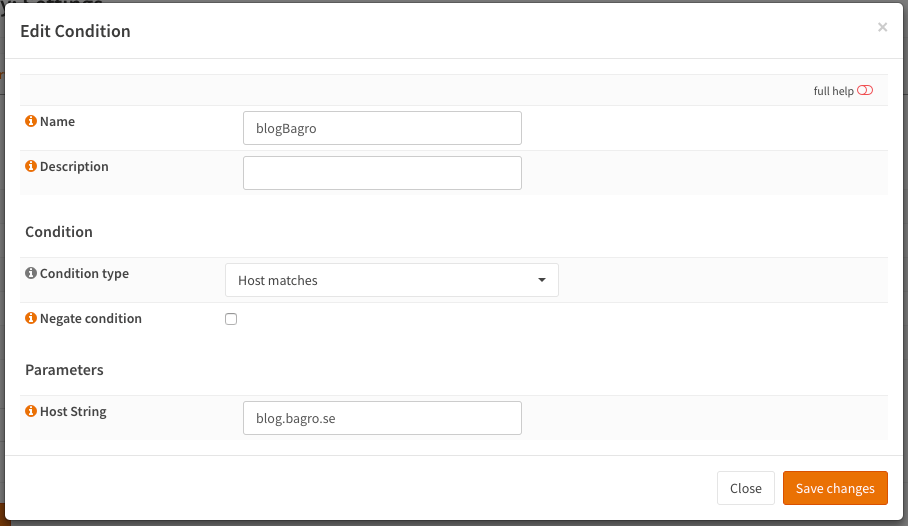This screenshot has width=908, height=526.
Task: Close the dialog with the X icon
Action: [x=882, y=28]
